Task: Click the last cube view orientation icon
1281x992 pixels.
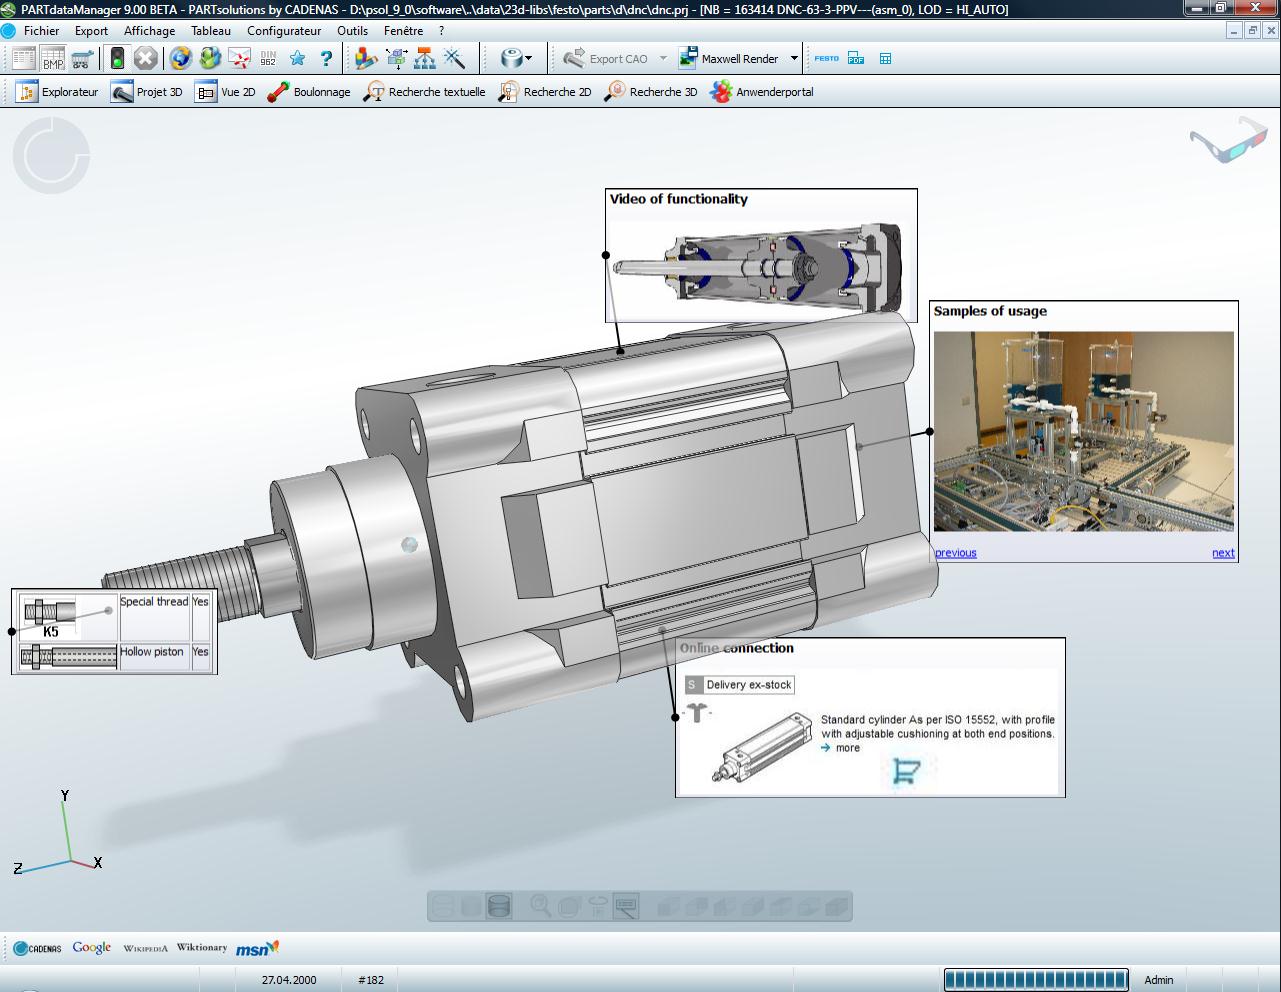Action: 837,906
